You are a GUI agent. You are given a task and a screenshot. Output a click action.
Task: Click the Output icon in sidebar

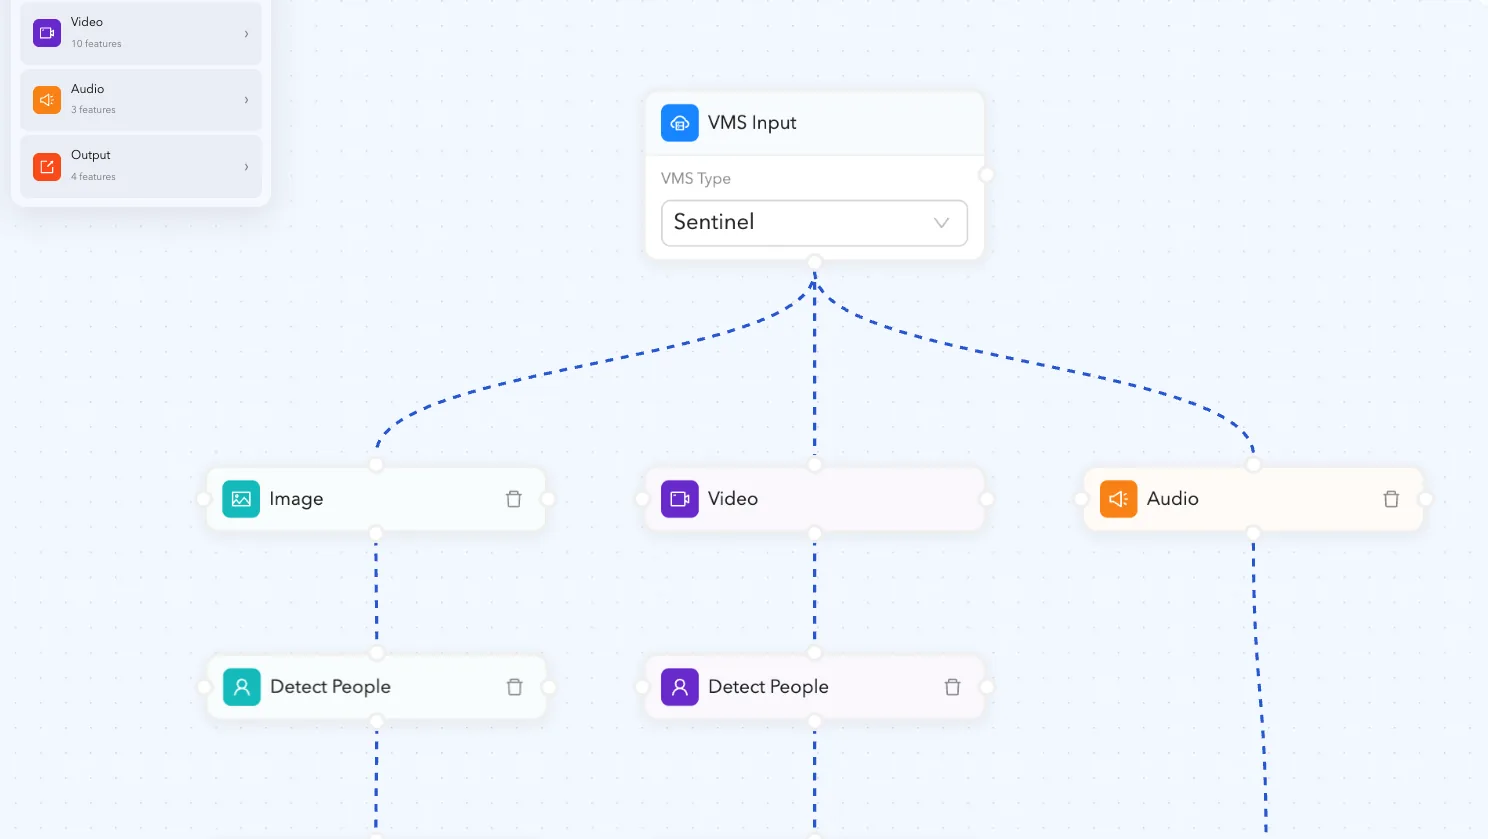pyautogui.click(x=47, y=166)
